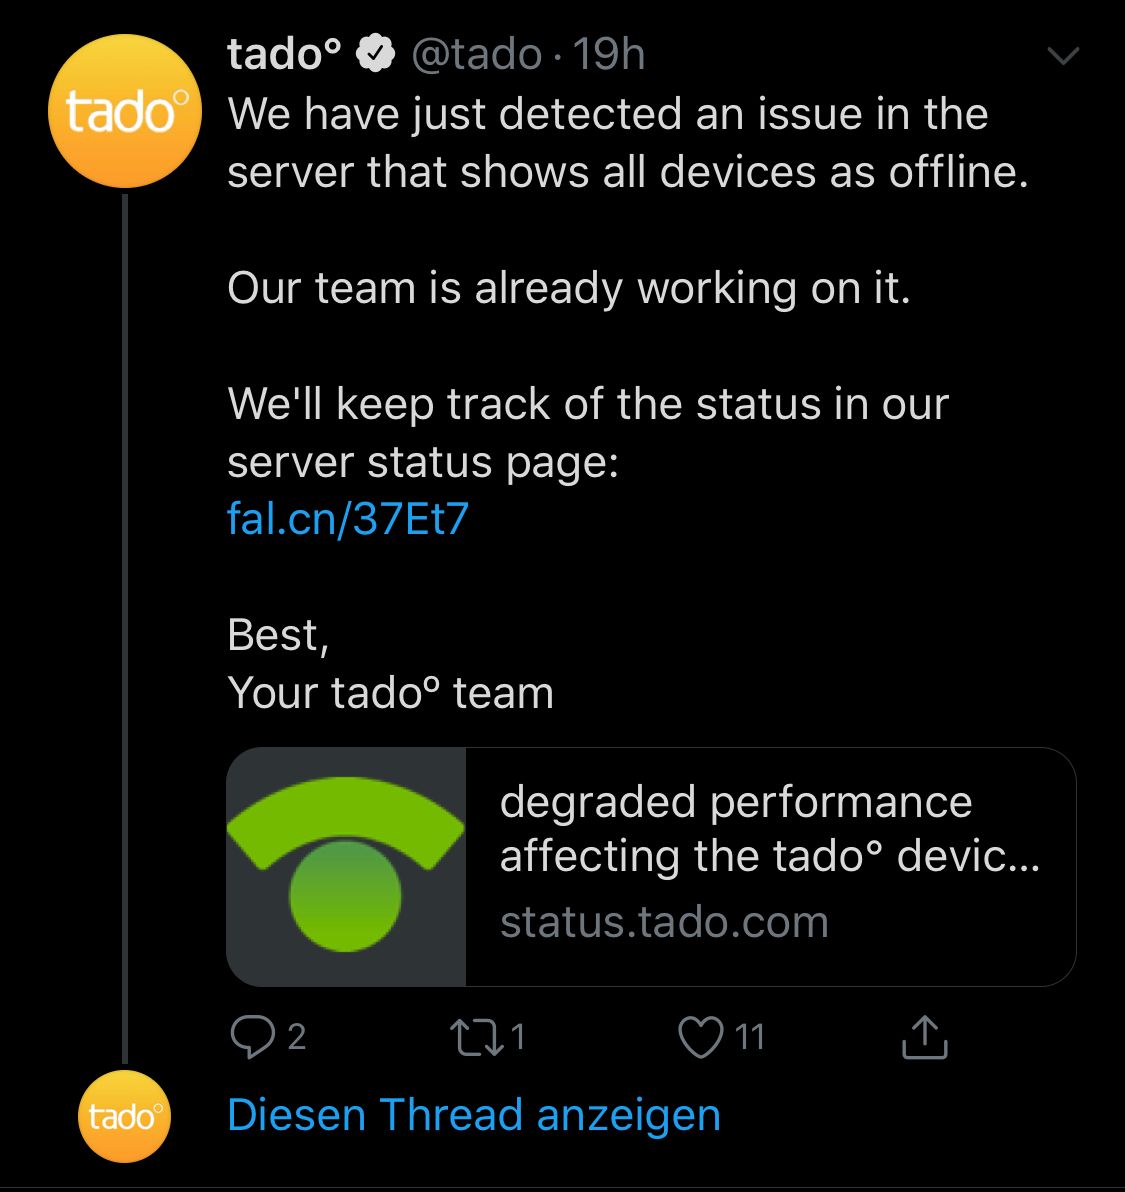Like the tweet with the heart icon
This screenshot has width=1125, height=1192.
[x=700, y=1038]
